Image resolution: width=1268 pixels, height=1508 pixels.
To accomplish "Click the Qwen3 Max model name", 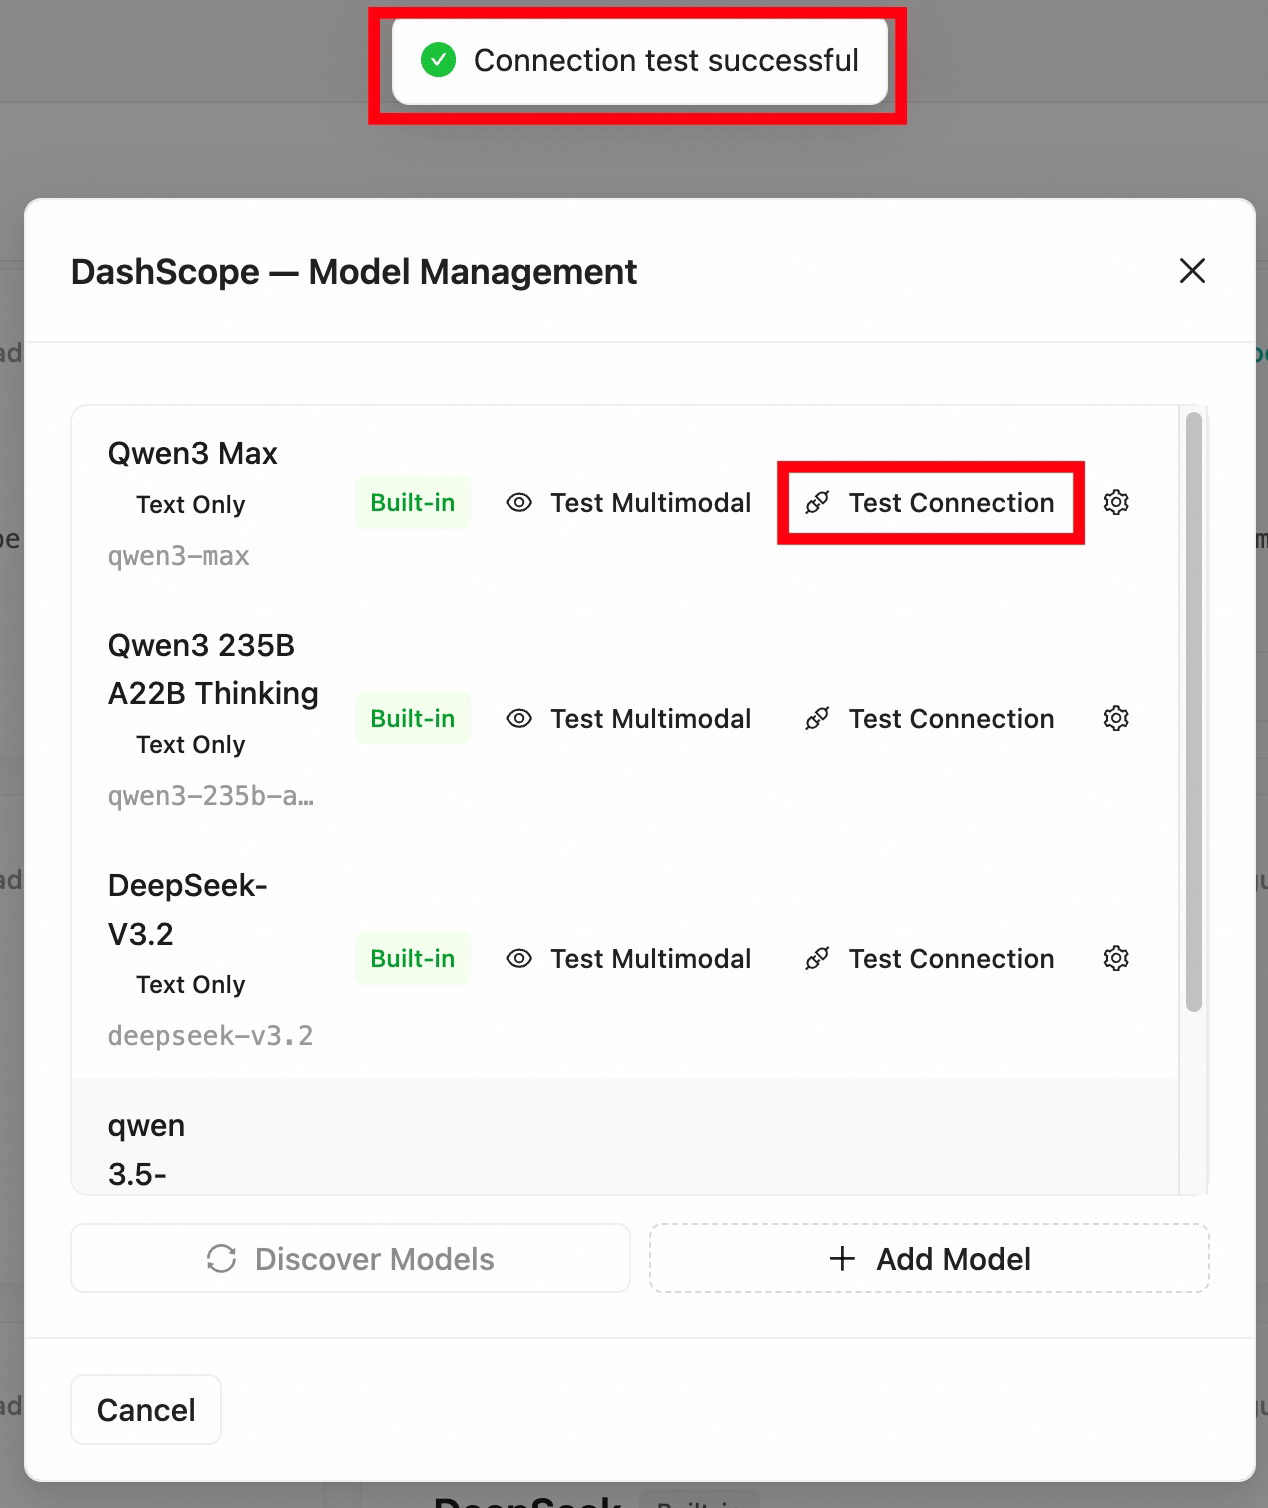I will tap(193, 453).
